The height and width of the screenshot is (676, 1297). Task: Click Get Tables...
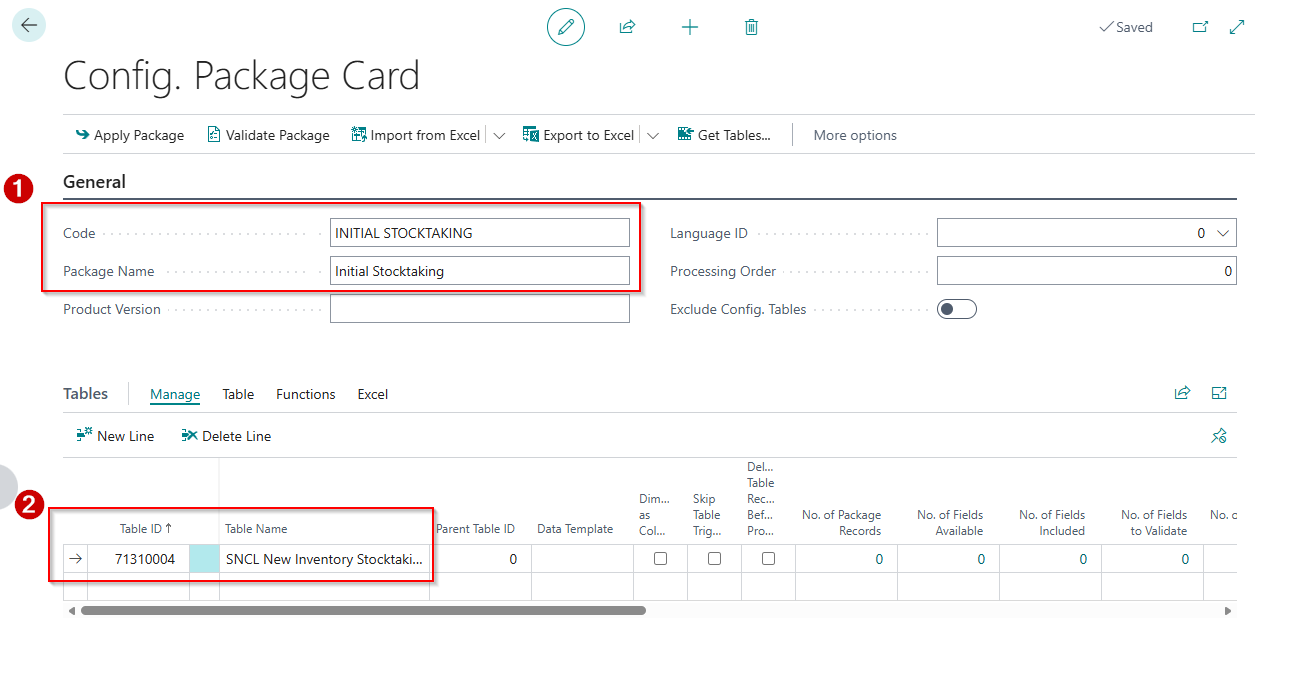(x=724, y=135)
